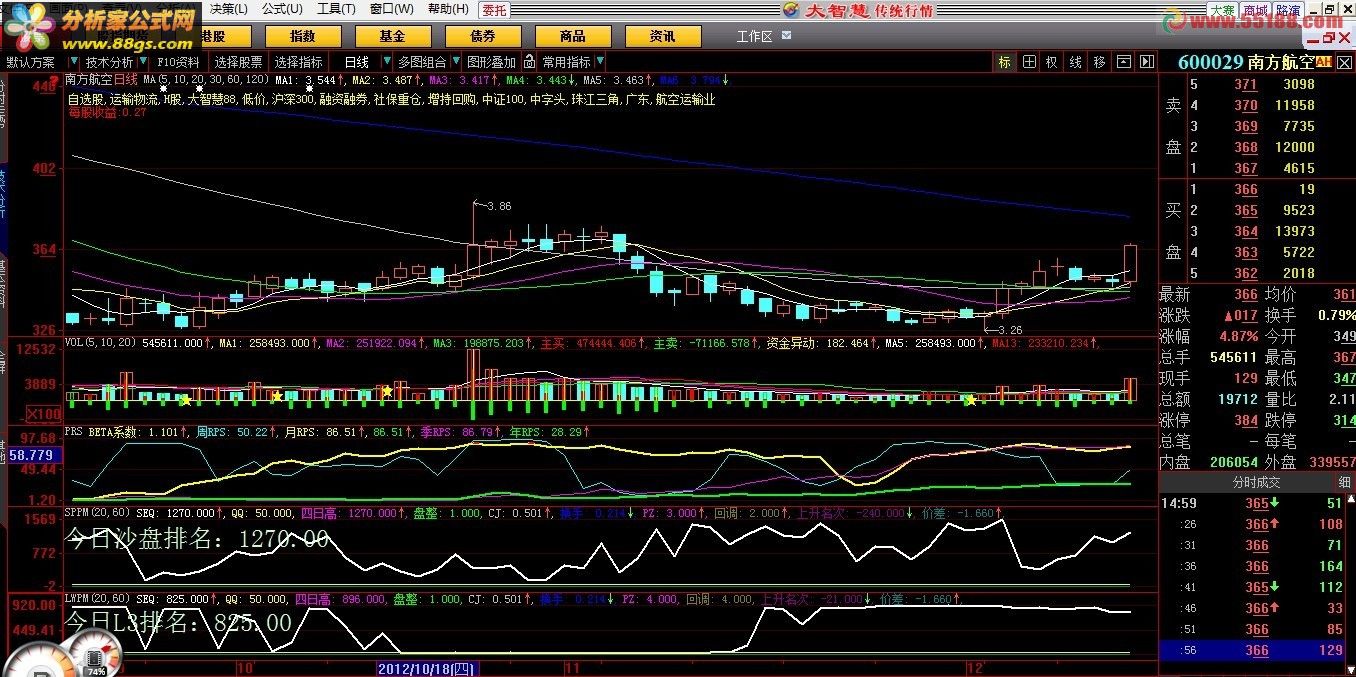Viewport: 1356px width, 677px height.
Task: Click 图形叠加 overlay button
Action: [491, 62]
